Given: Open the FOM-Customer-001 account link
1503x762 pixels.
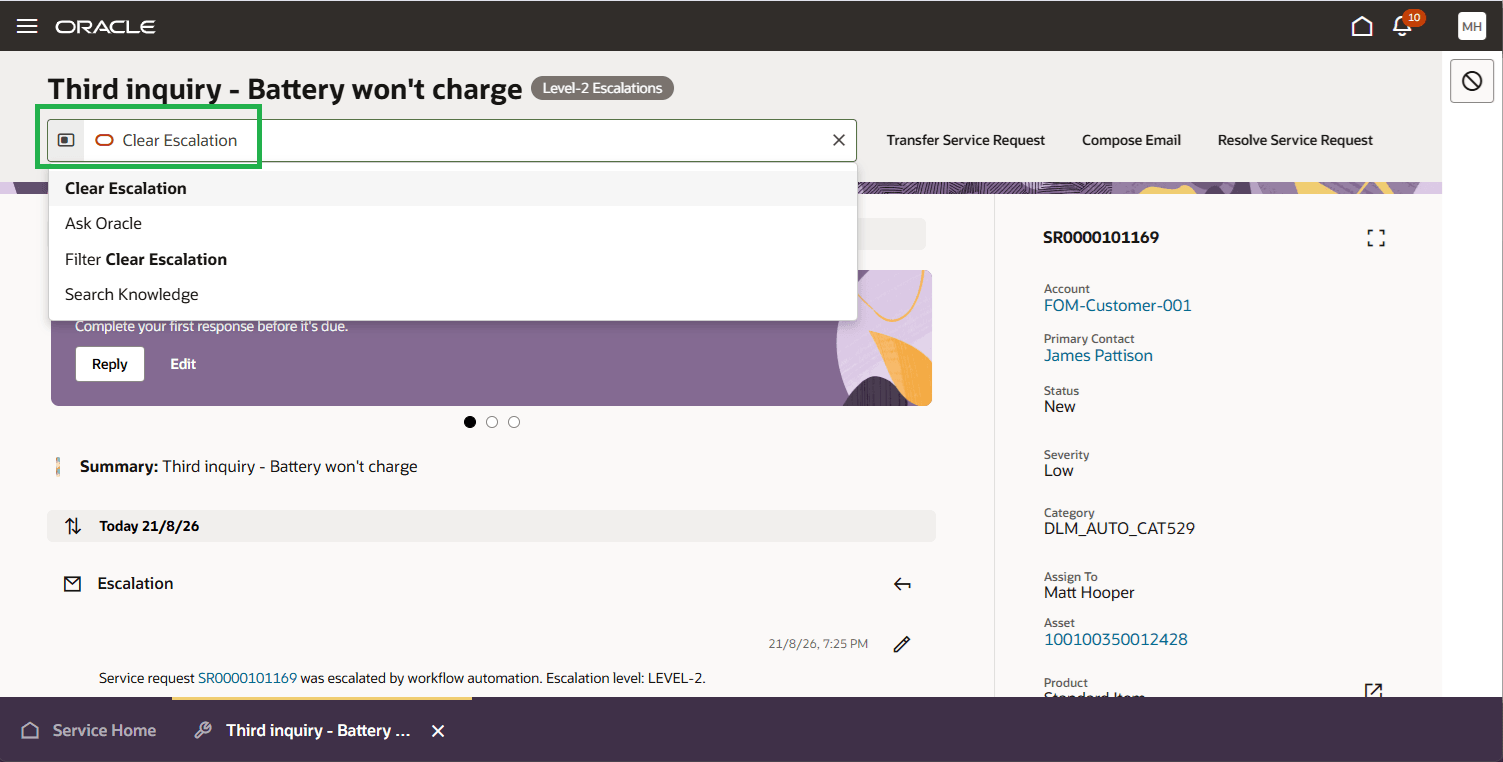Looking at the screenshot, I should pos(1118,306).
